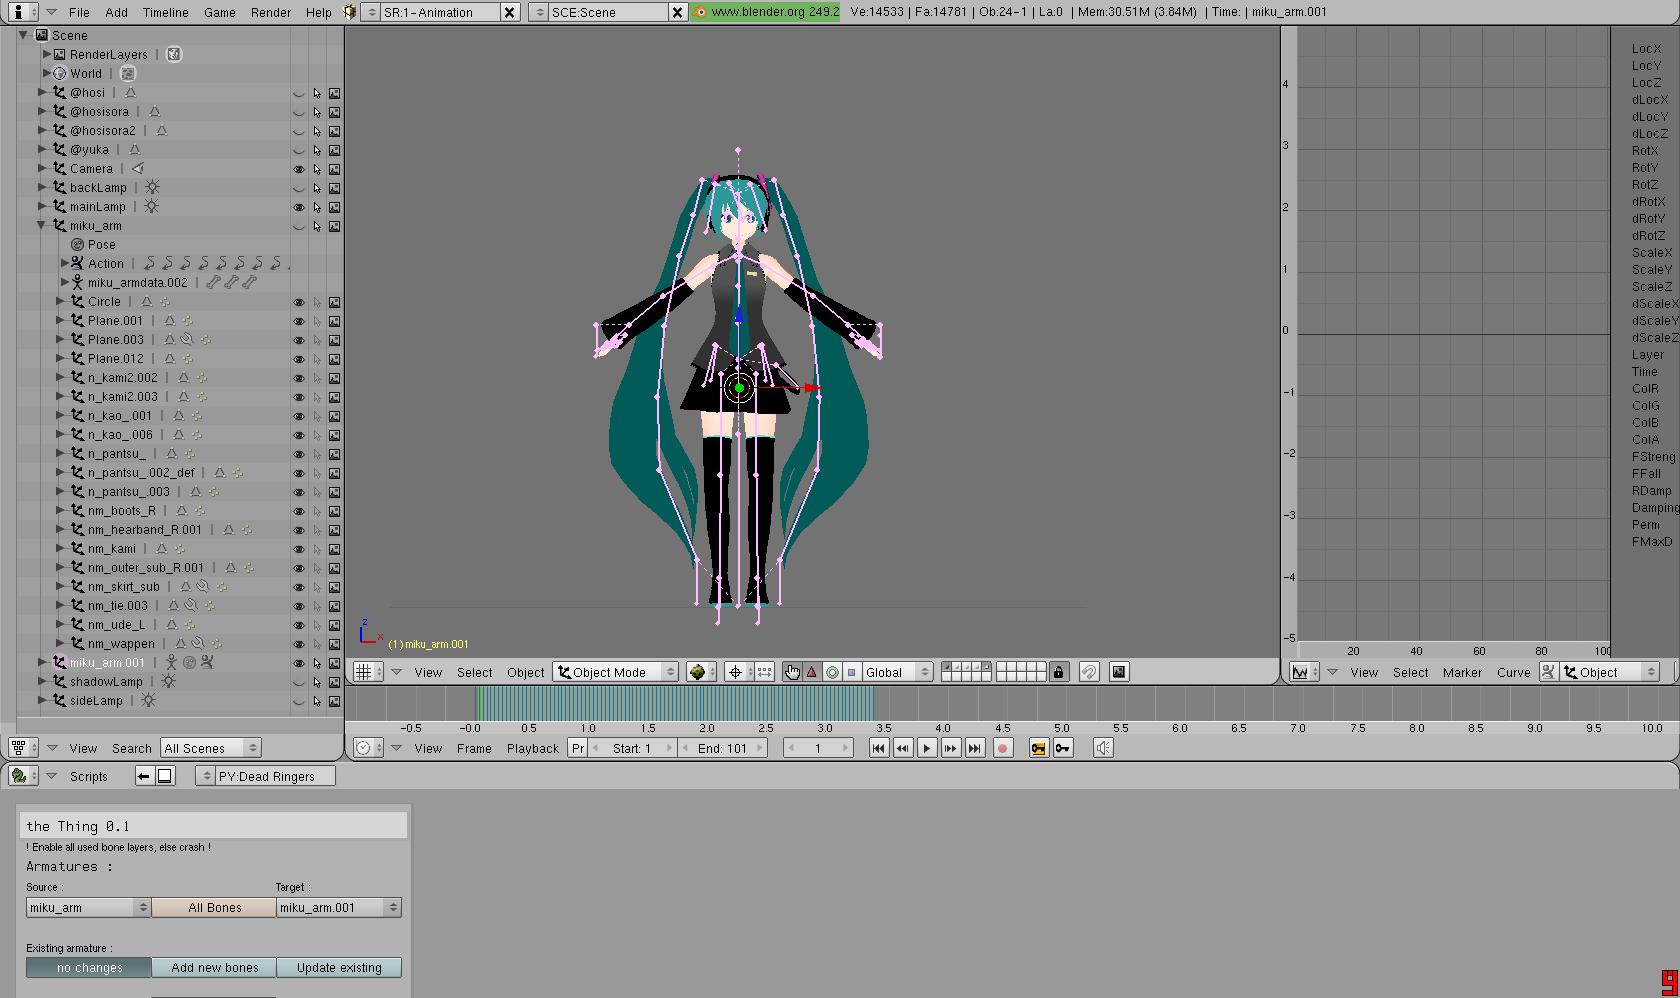1680x998 pixels.
Task: Jump to the start frame of the timeline
Action: click(878, 748)
